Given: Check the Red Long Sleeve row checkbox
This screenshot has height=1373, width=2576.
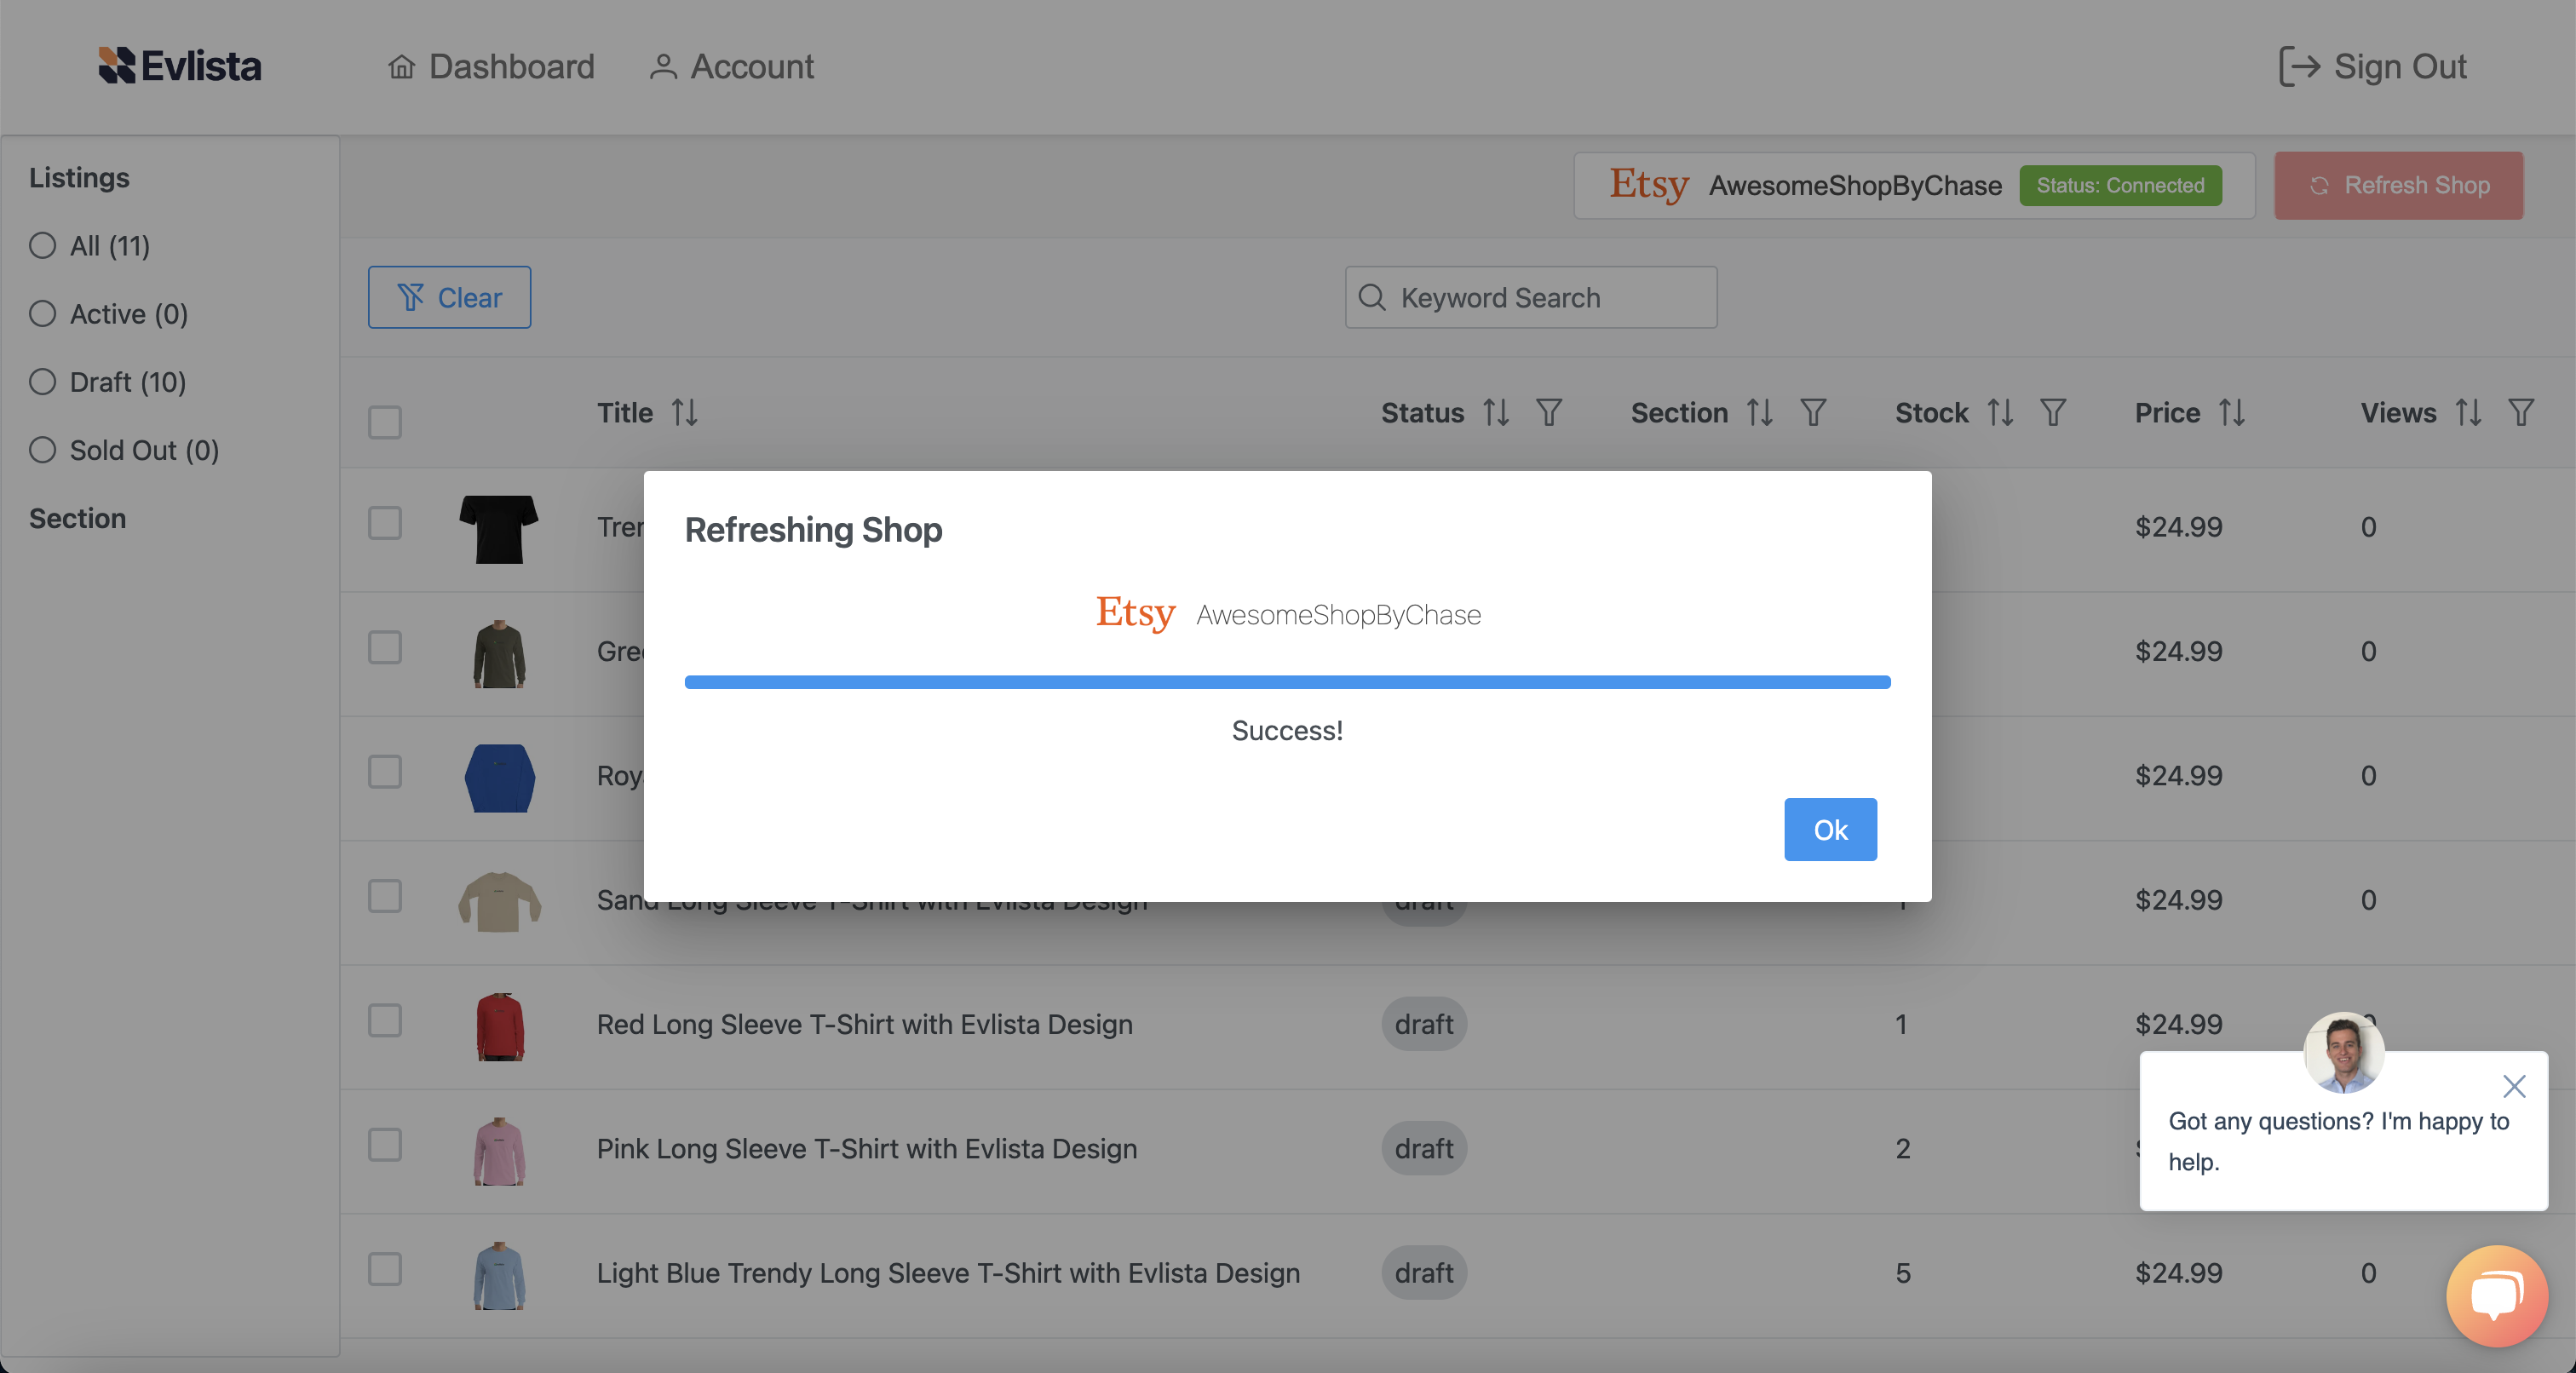Looking at the screenshot, I should 385,1021.
